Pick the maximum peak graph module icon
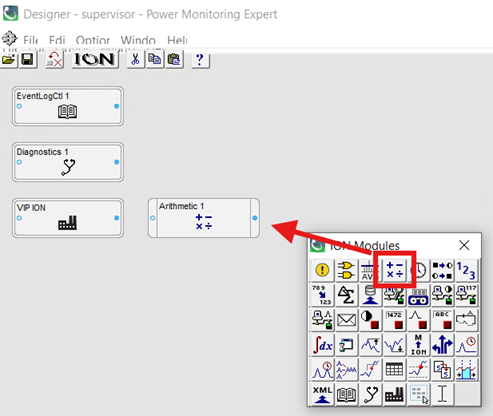The image size is (493, 416). [x=370, y=345]
